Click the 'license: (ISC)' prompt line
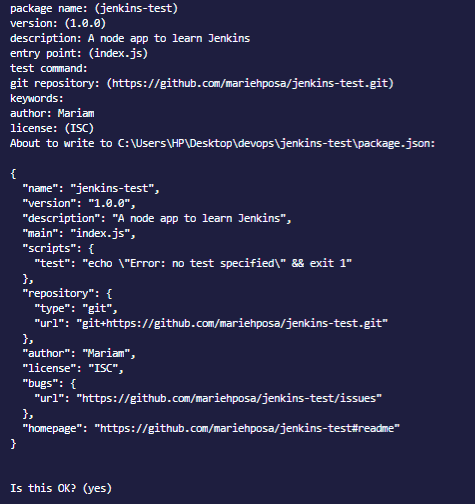475x504 pixels. point(52,128)
